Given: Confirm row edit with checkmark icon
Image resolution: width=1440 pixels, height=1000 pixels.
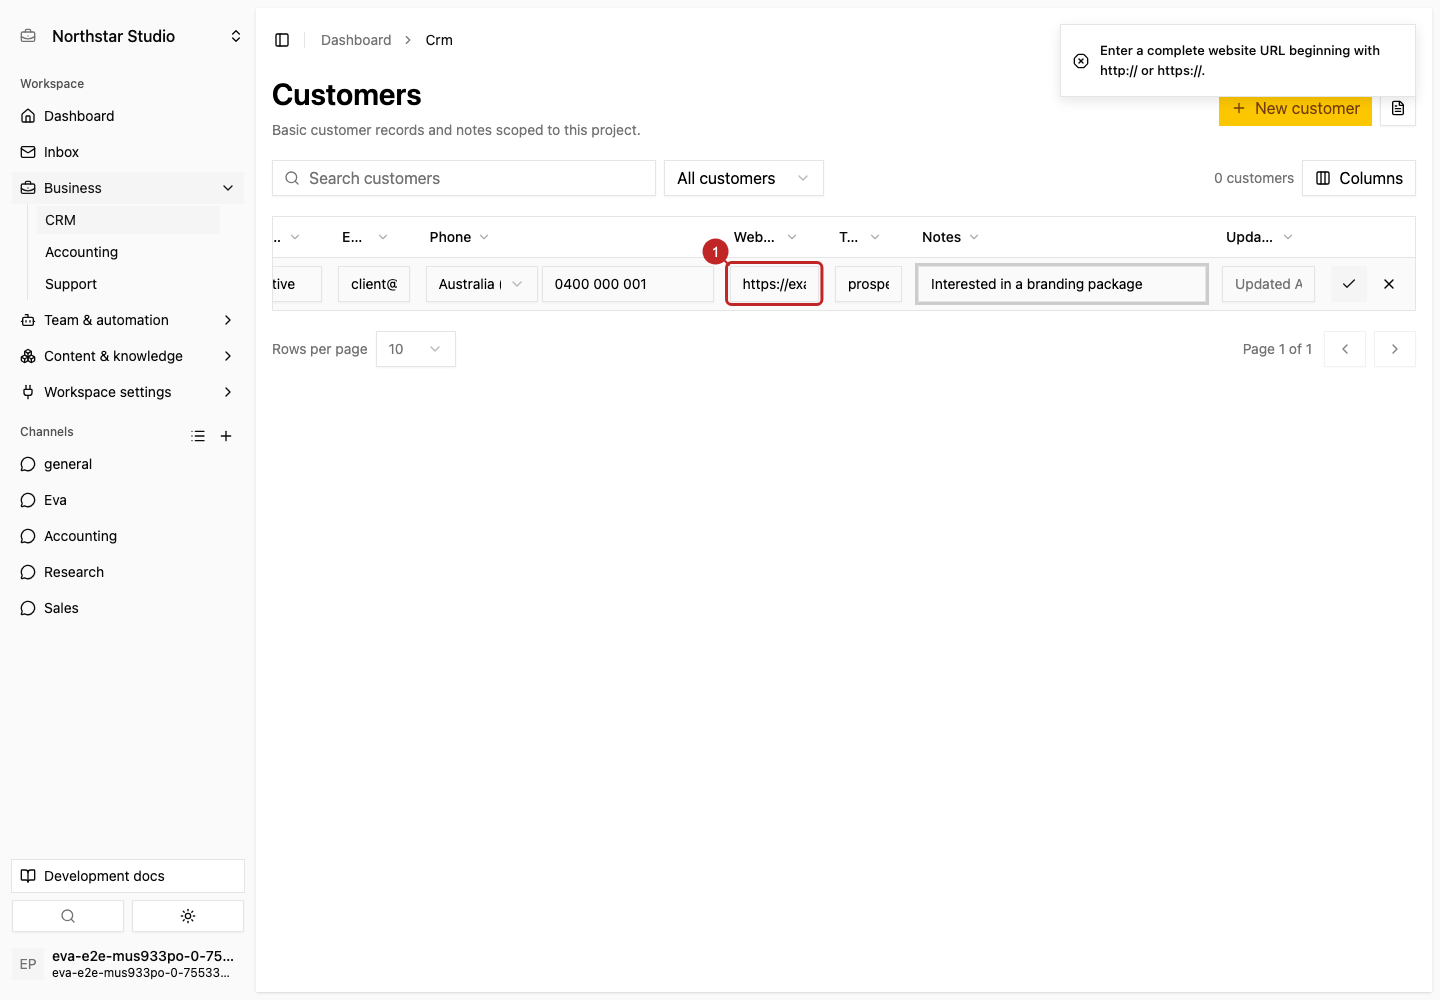Looking at the screenshot, I should (x=1349, y=284).
